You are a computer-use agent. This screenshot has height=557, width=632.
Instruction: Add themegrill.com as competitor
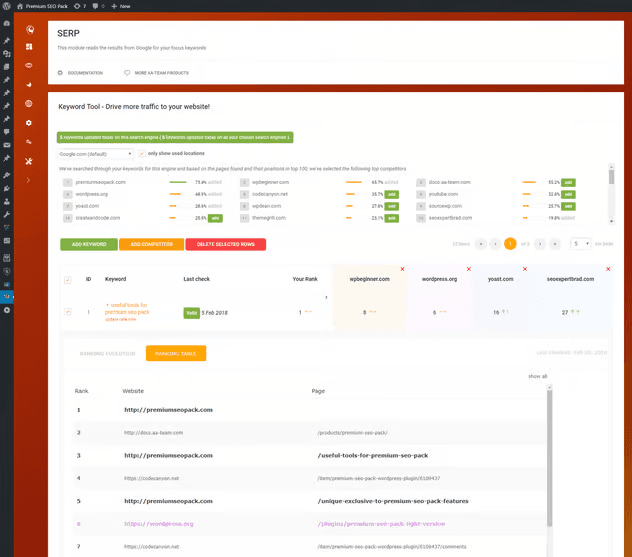(x=391, y=218)
